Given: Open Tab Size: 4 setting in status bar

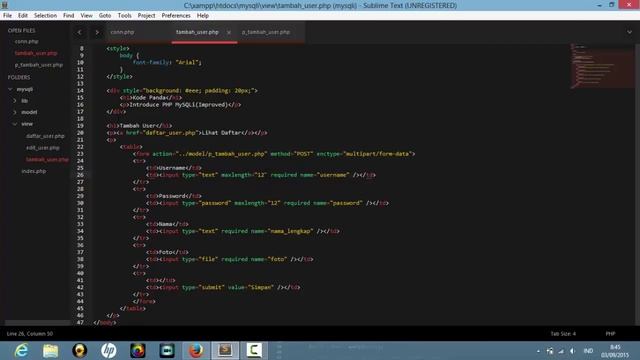Looking at the screenshot, I should pyautogui.click(x=563, y=334).
